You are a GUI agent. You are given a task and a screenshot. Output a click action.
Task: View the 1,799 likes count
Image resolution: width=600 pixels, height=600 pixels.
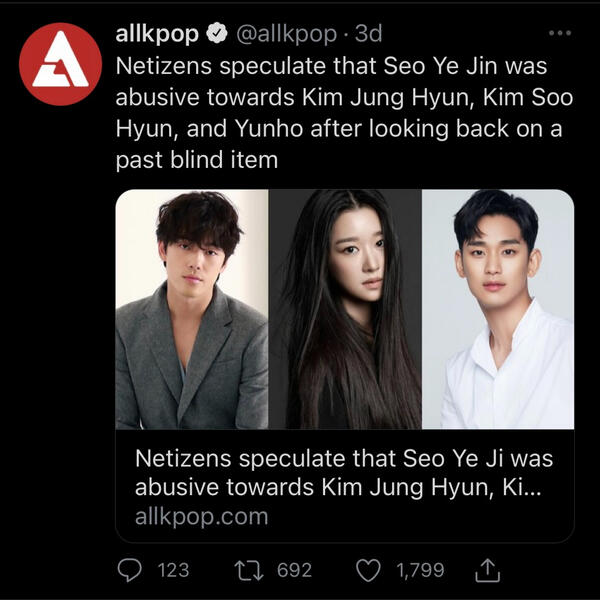point(420,570)
